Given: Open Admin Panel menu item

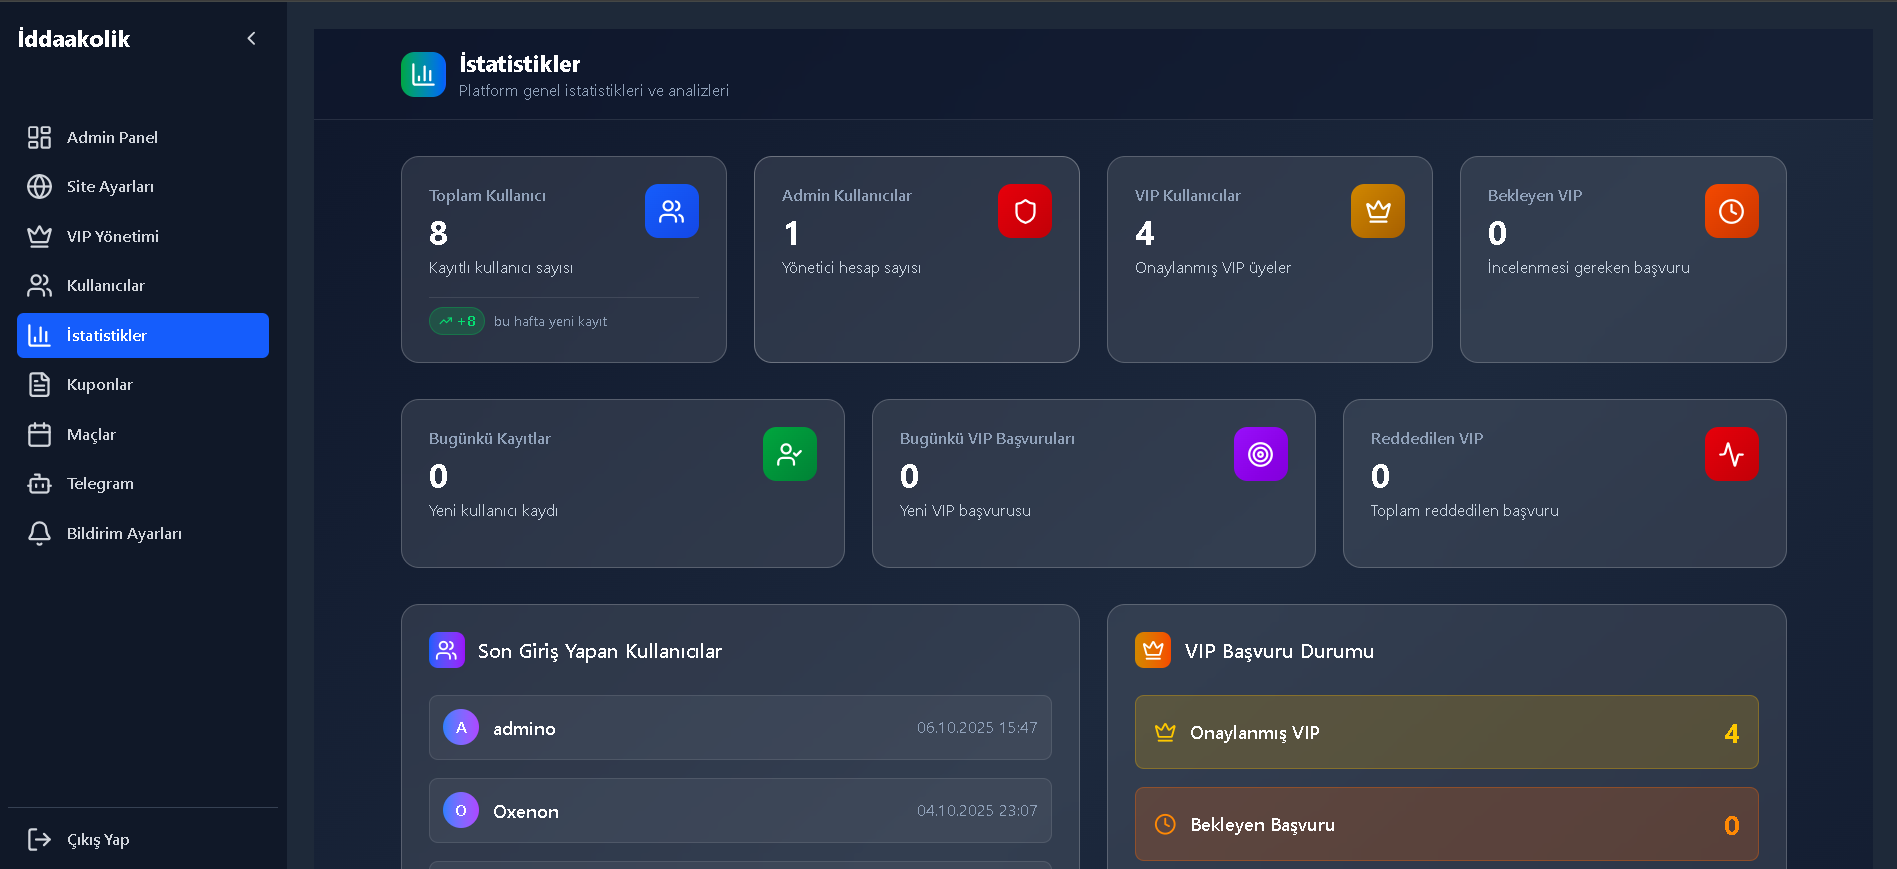Looking at the screenshot, I should point(143,137).
